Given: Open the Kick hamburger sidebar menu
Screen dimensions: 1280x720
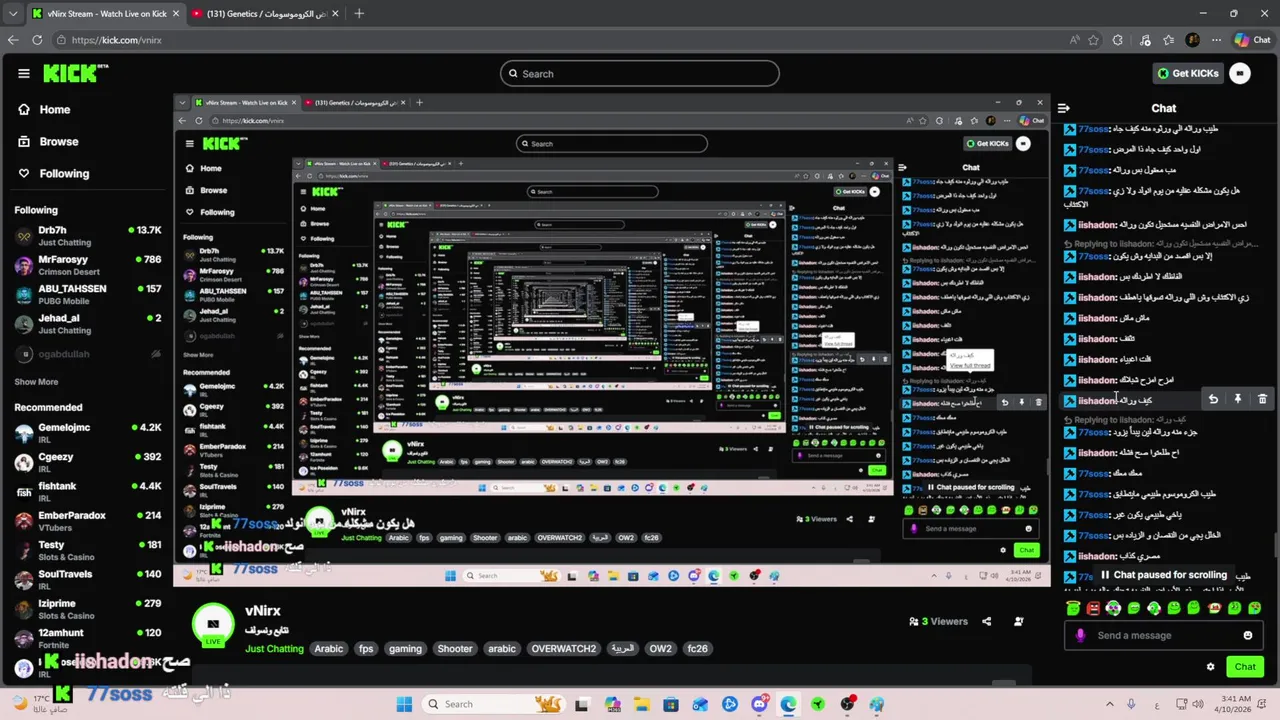Looking at the screenshot, I should 24,73.
